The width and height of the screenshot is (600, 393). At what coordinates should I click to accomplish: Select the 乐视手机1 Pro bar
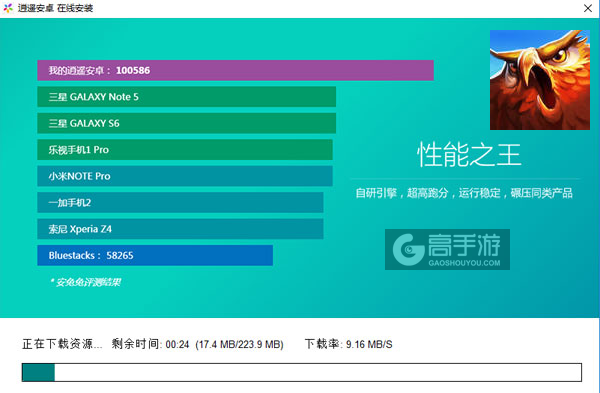(x=185, y=150)
